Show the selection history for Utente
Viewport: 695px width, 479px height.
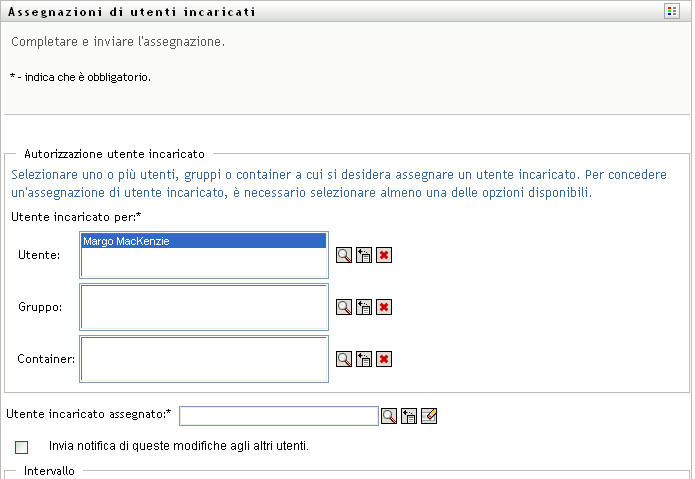[364, 255]
